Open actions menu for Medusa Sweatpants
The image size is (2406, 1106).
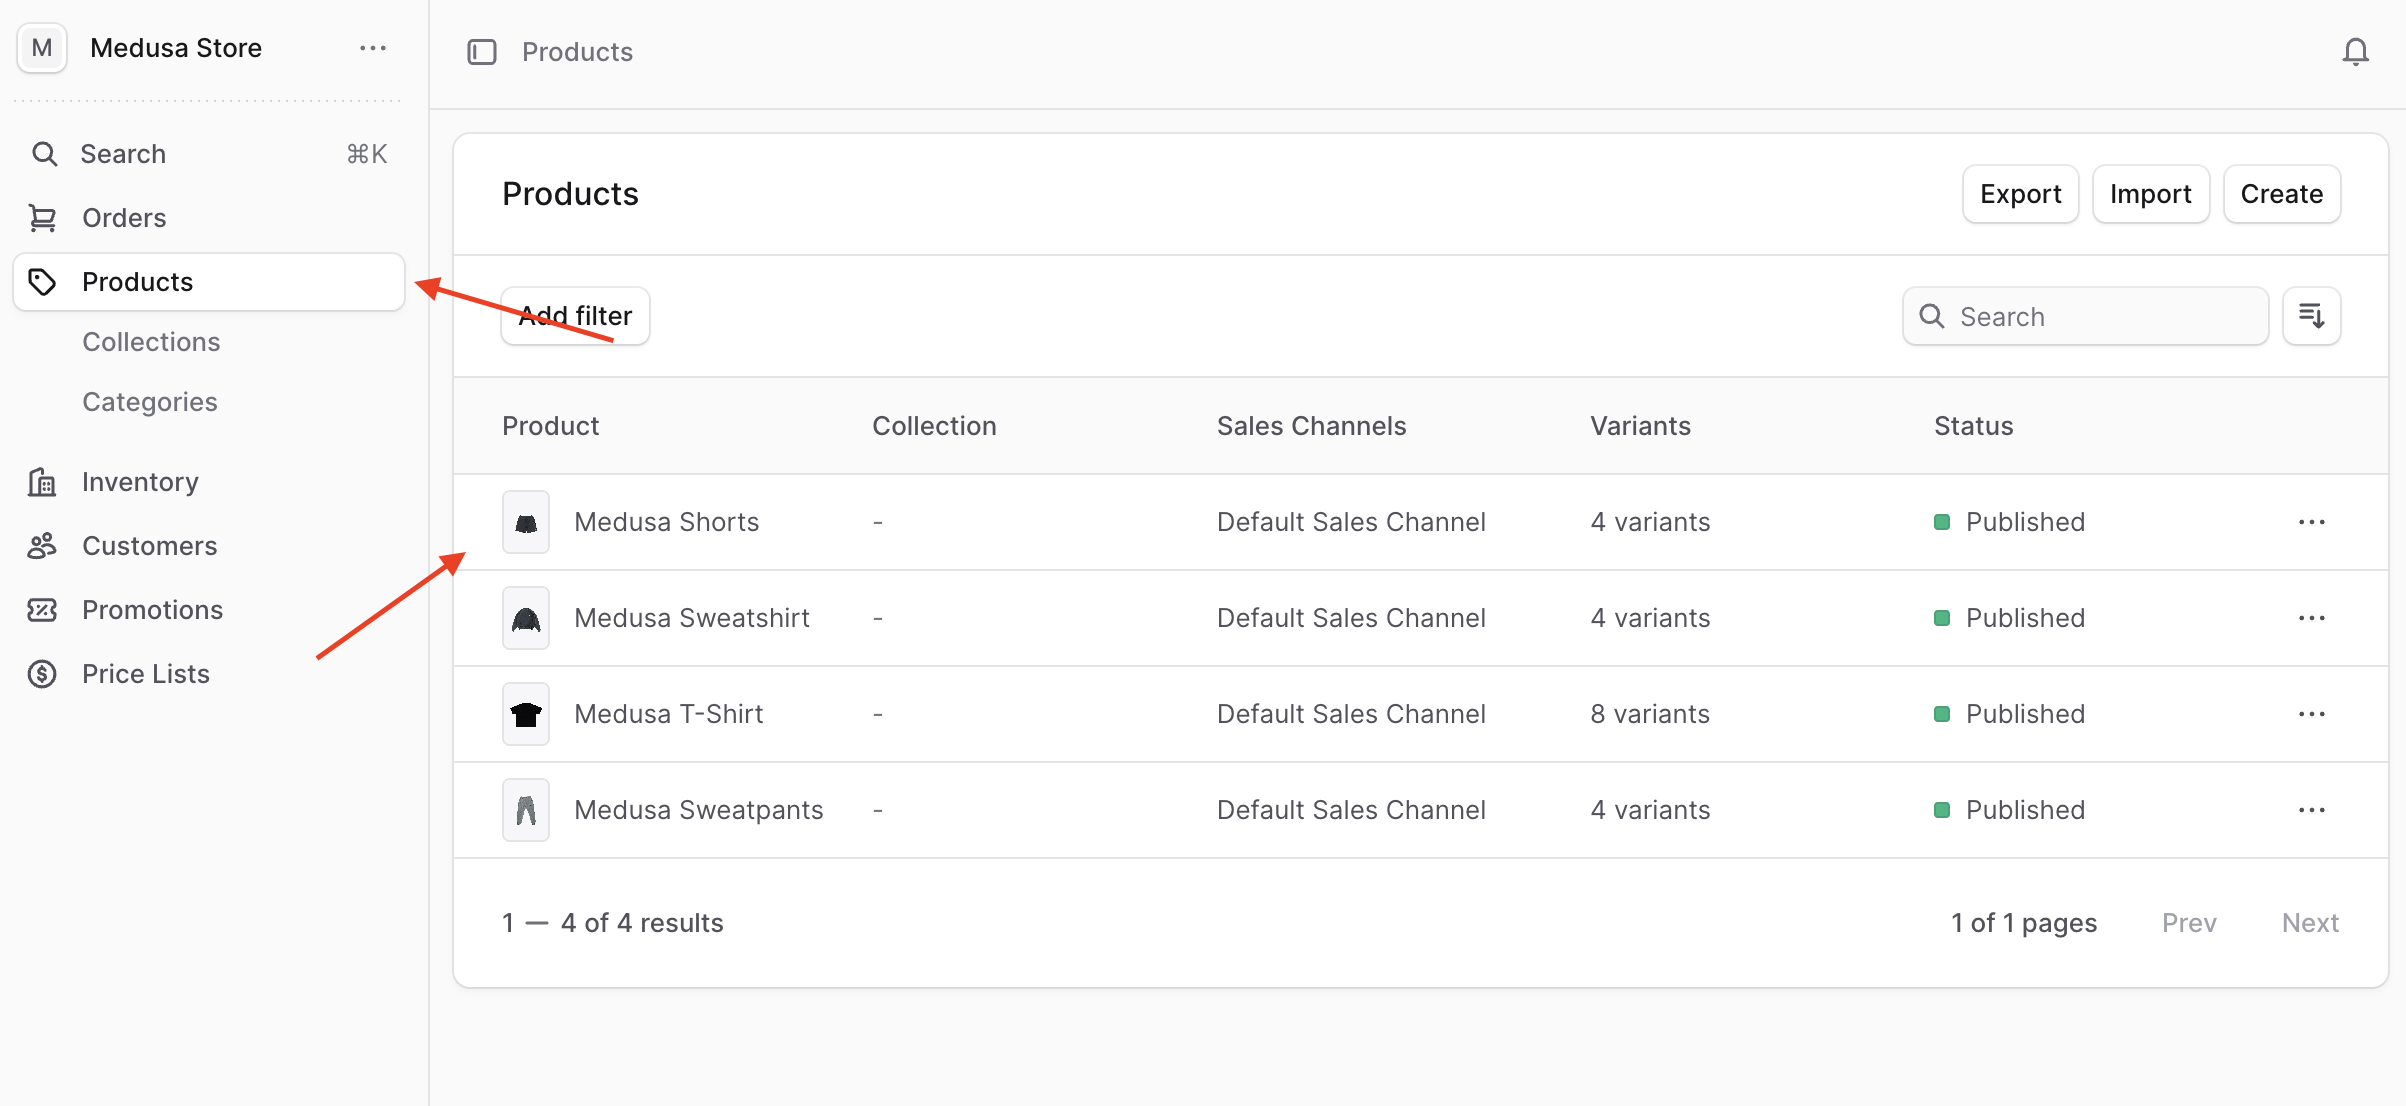tap(2311, 810)
